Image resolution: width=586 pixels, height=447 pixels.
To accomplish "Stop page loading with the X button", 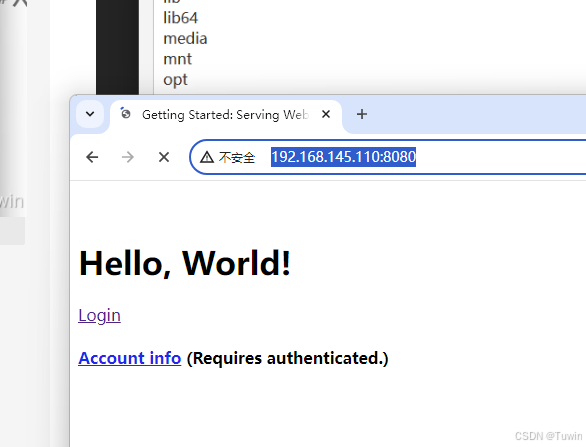I will coord(164,157).
